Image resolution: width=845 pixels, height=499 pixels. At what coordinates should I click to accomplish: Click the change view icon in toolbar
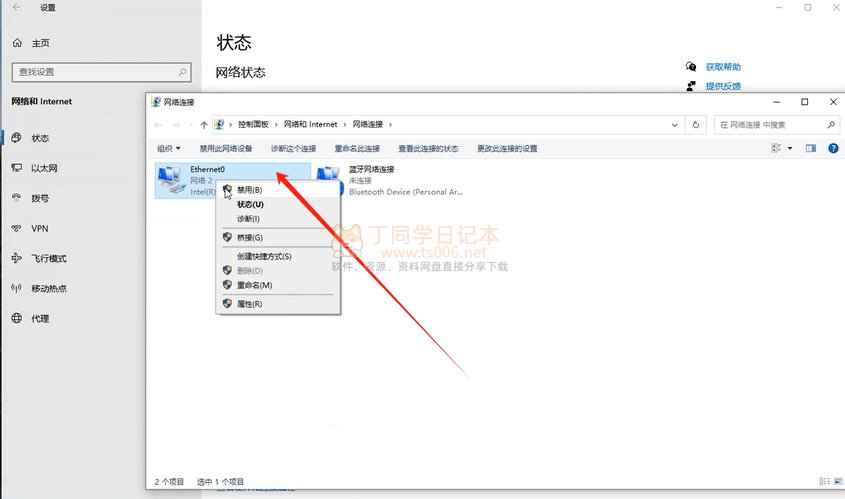(776, 148)
